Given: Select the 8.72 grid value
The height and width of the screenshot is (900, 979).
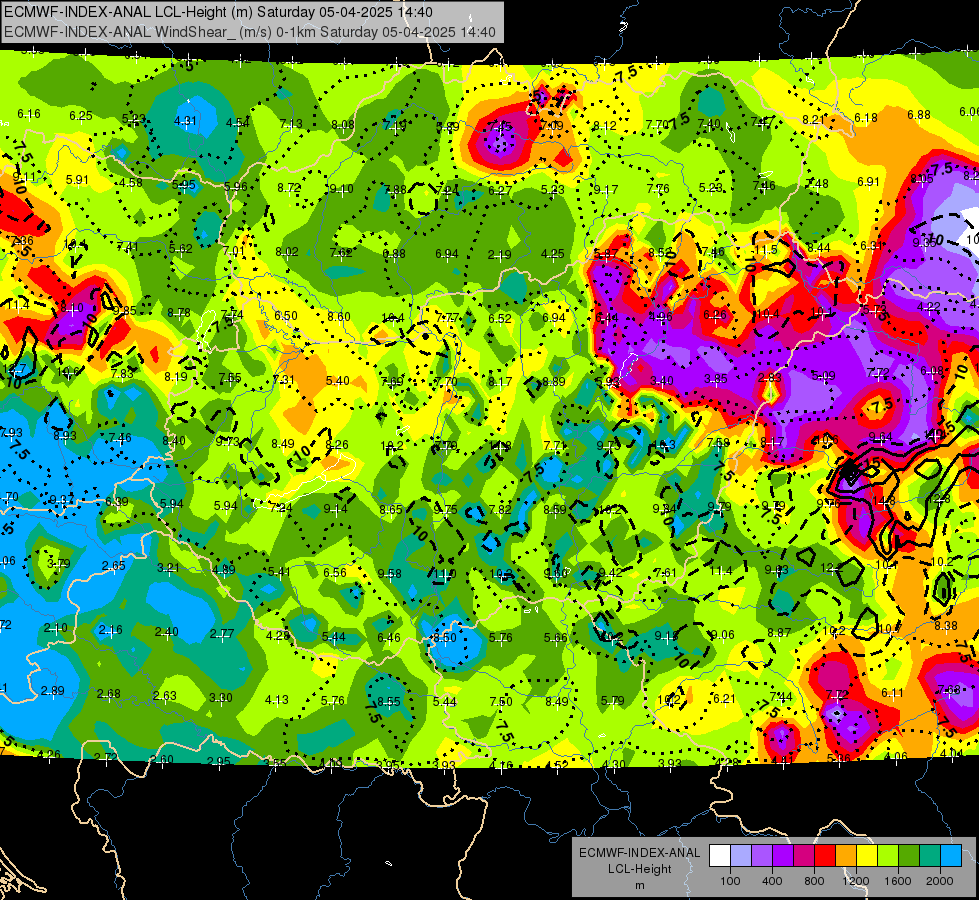Looking at the screenshot, I should coord(289,187).
